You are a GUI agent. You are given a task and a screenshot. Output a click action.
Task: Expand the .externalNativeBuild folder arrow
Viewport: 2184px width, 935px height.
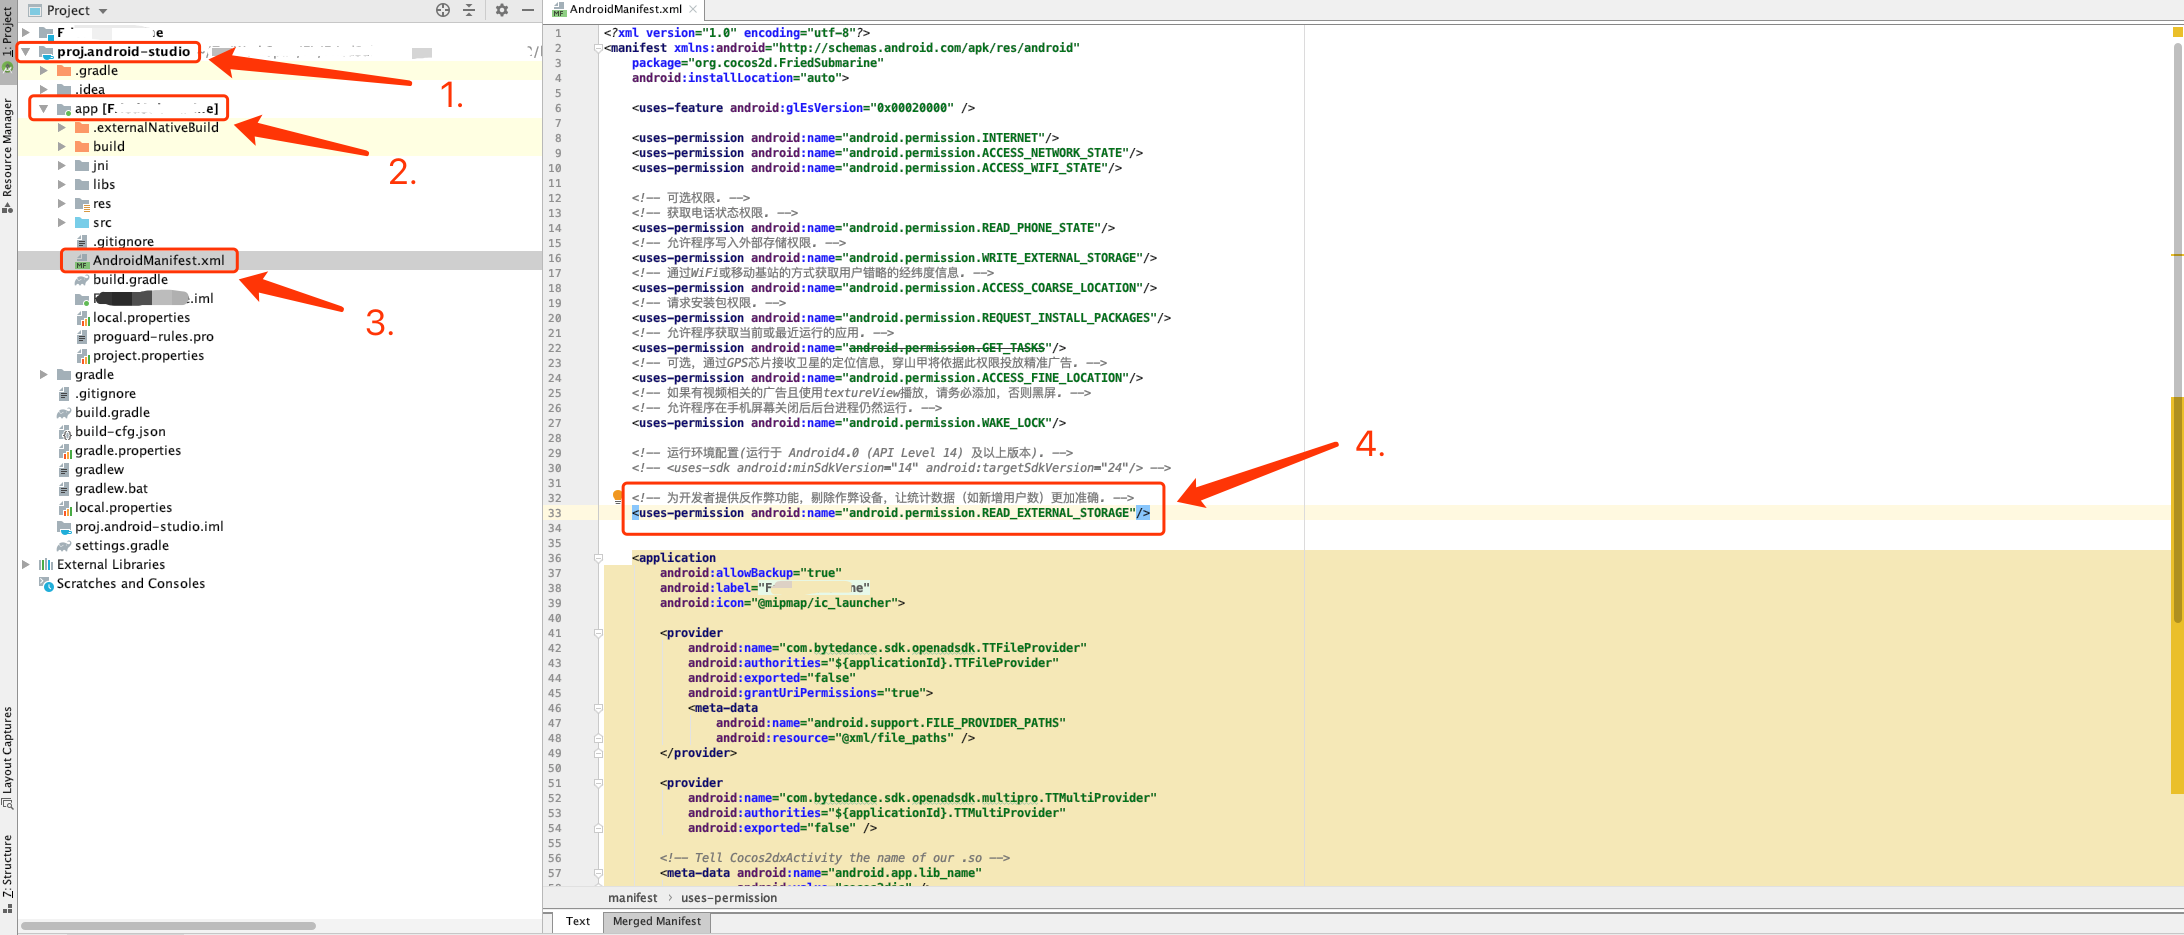click(x=62, y=127)
